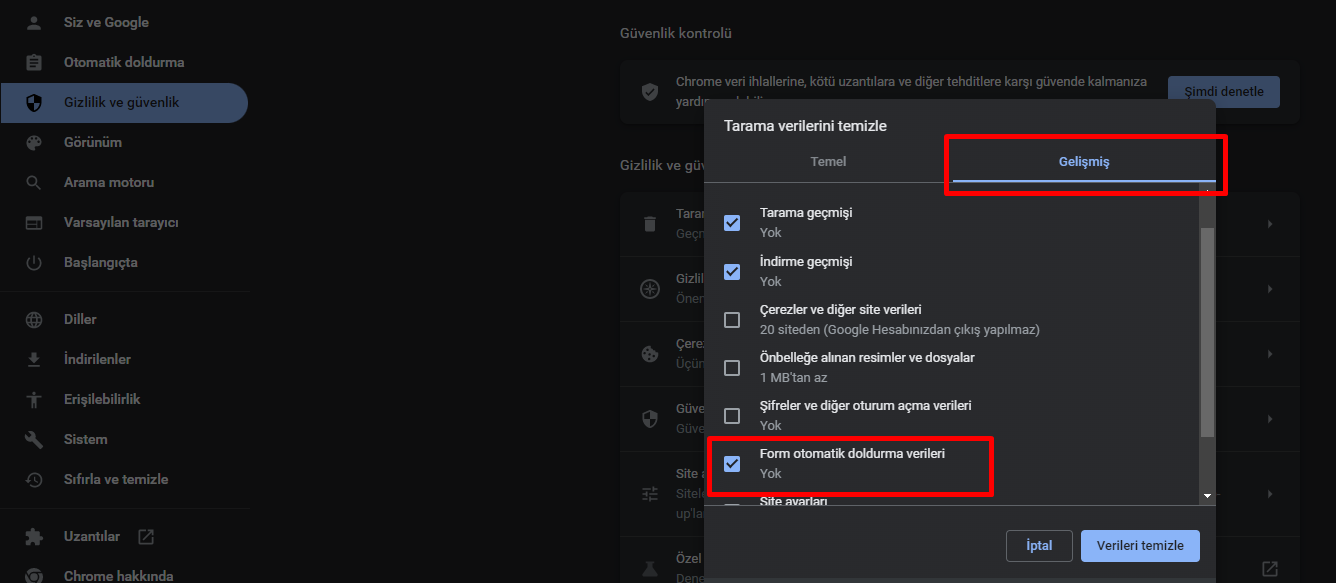
Task: Click the Verileri temizle button
Action: [x=1140, y=545]
